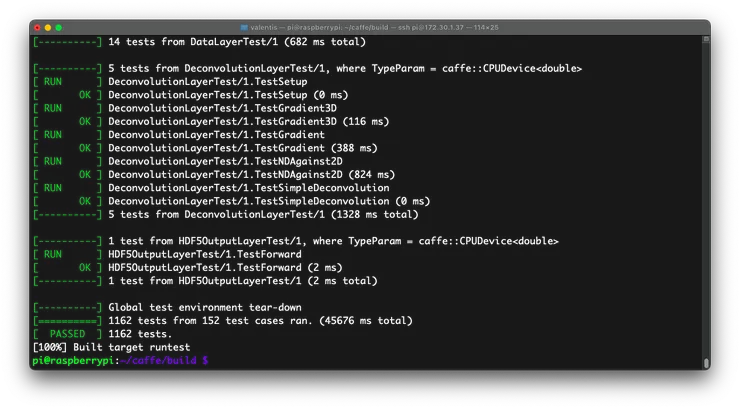Click OK line "TestForward (2 ms)"
The width and height of the screenshot is (740, 409).
point(187,267)
